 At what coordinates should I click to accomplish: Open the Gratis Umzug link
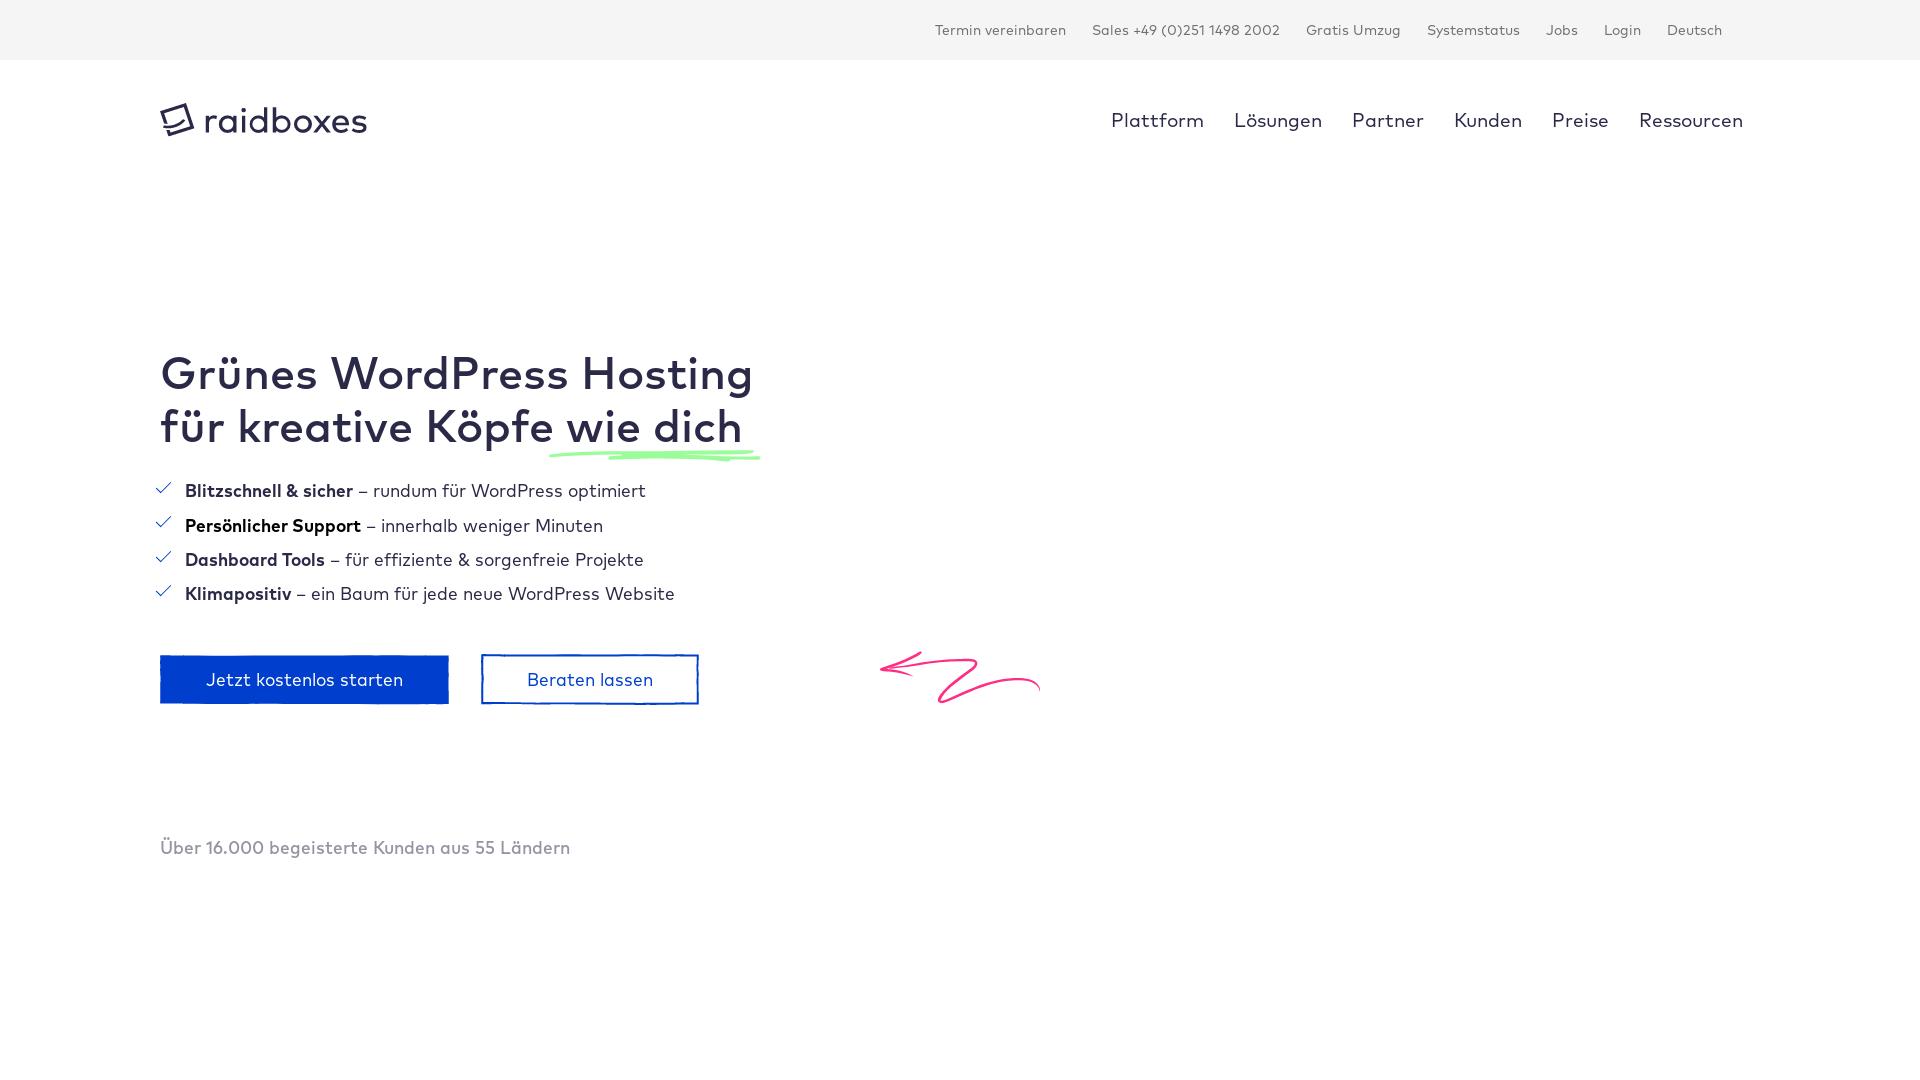(1353, 30)
